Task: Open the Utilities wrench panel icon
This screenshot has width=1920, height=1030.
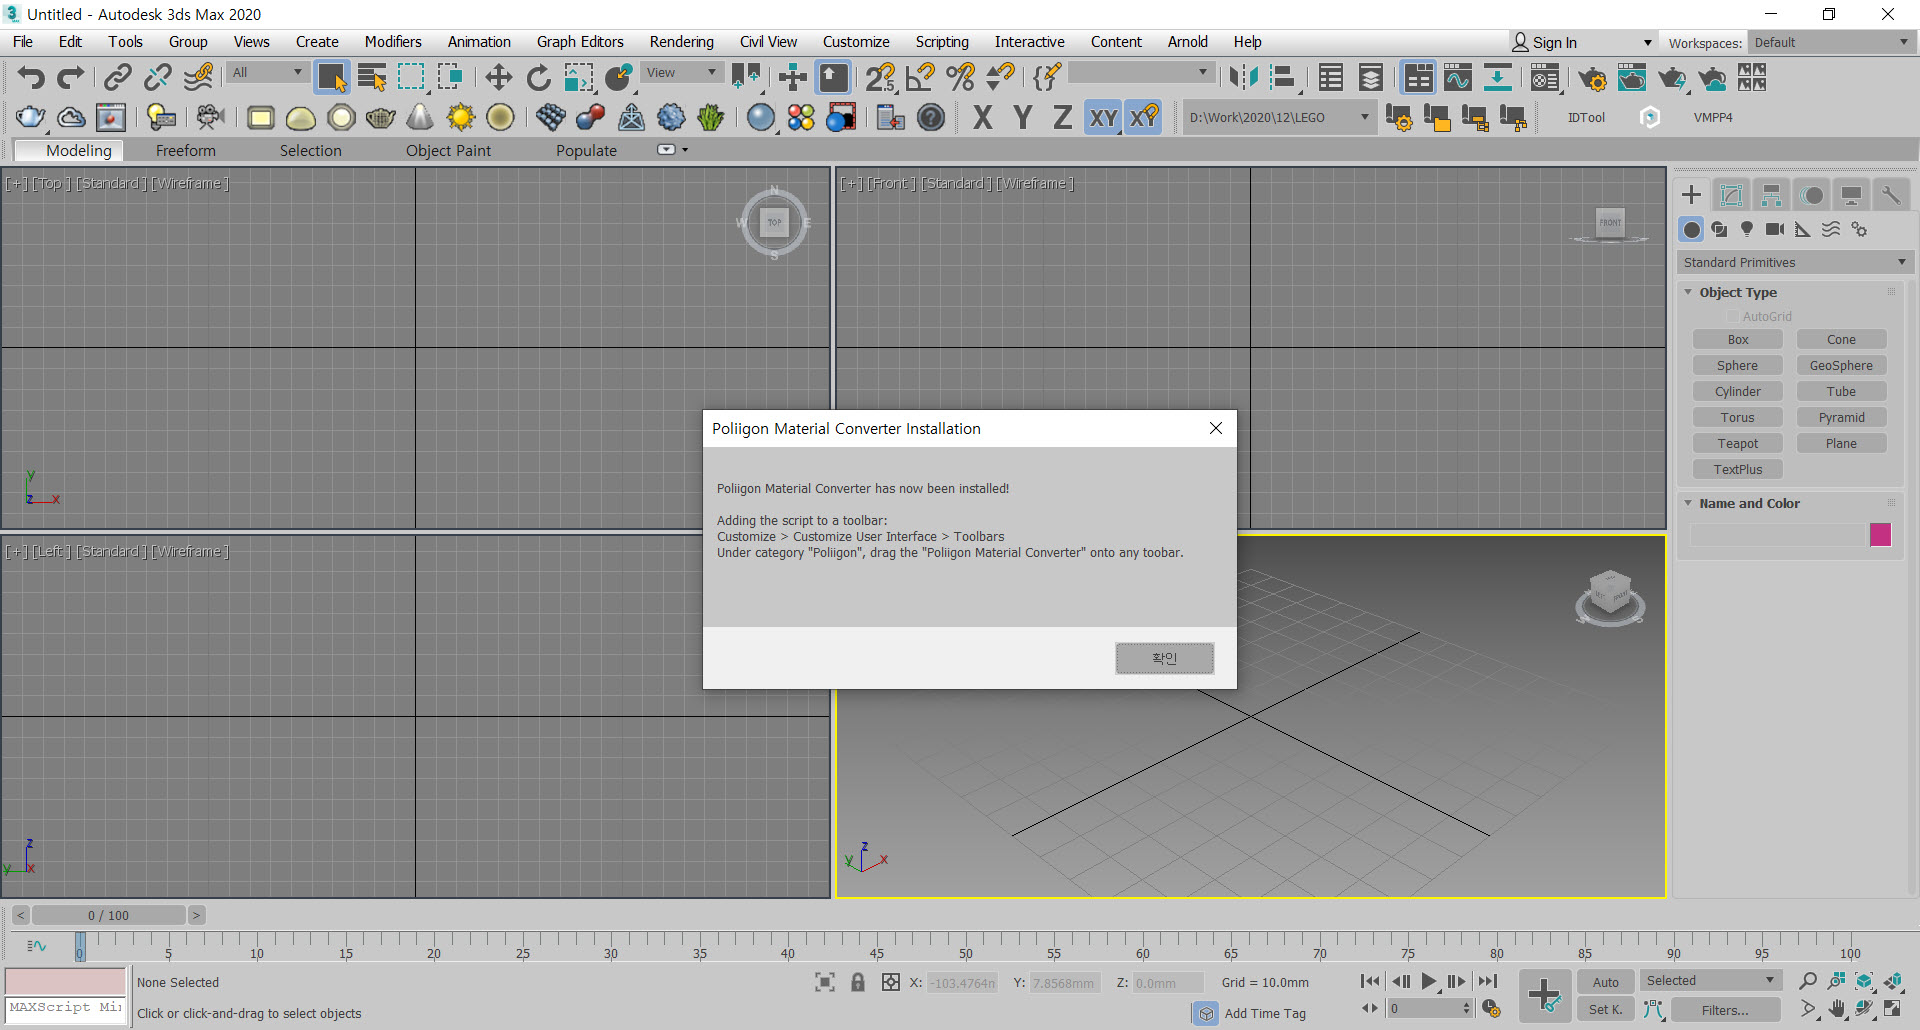Action: [1890, 195]
